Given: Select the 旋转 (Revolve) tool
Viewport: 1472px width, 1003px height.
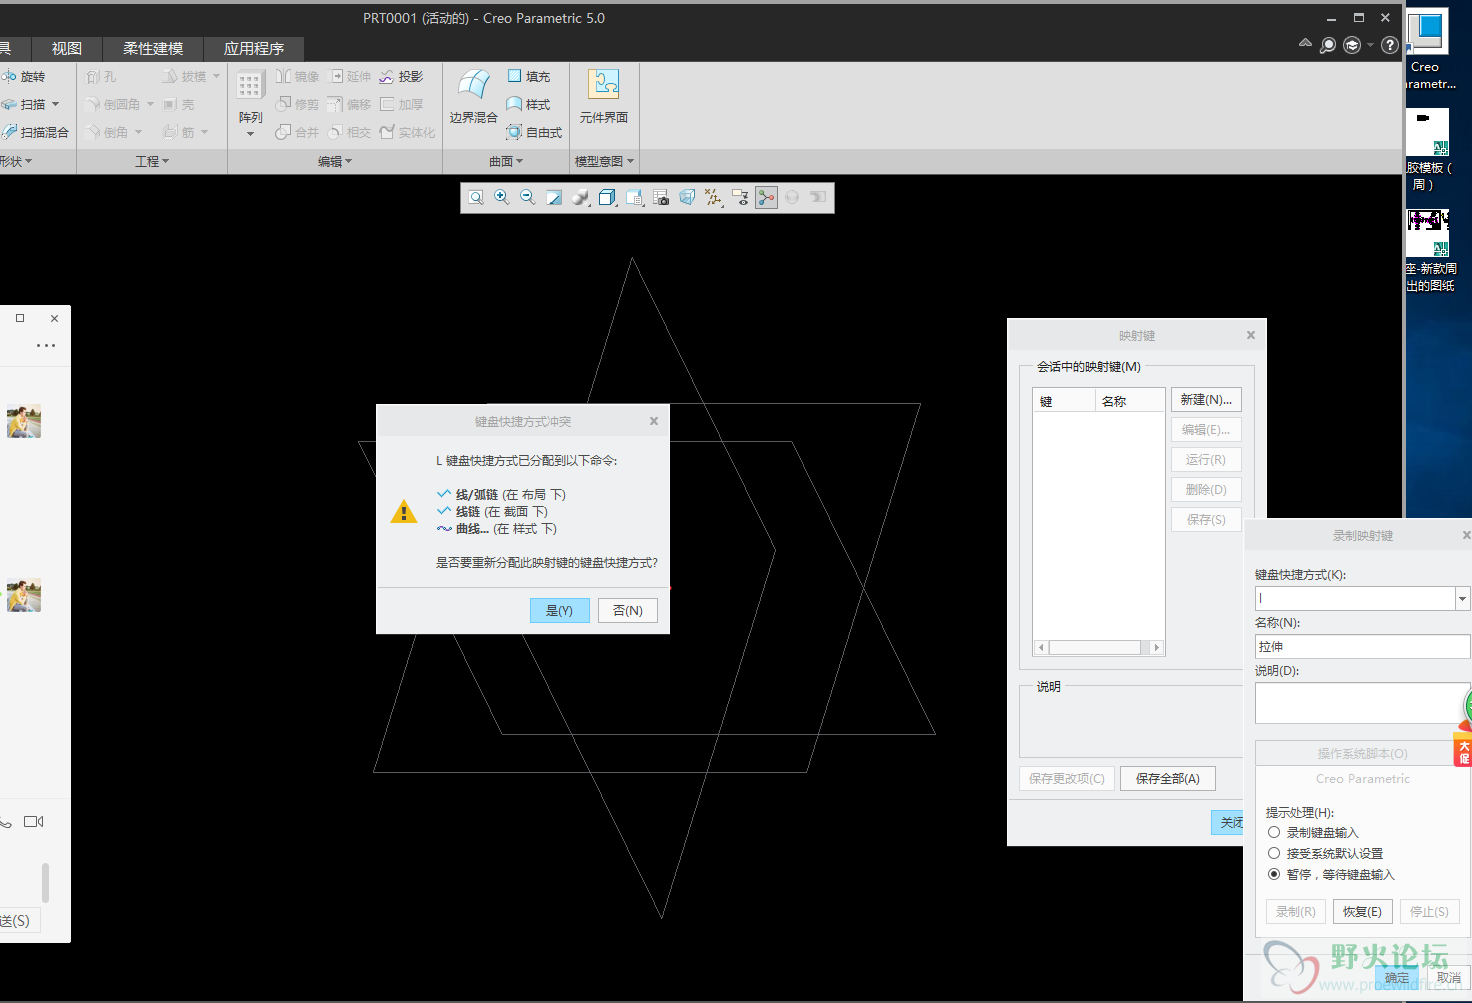Looking at the screenshot, I should (x=24, y=76).
